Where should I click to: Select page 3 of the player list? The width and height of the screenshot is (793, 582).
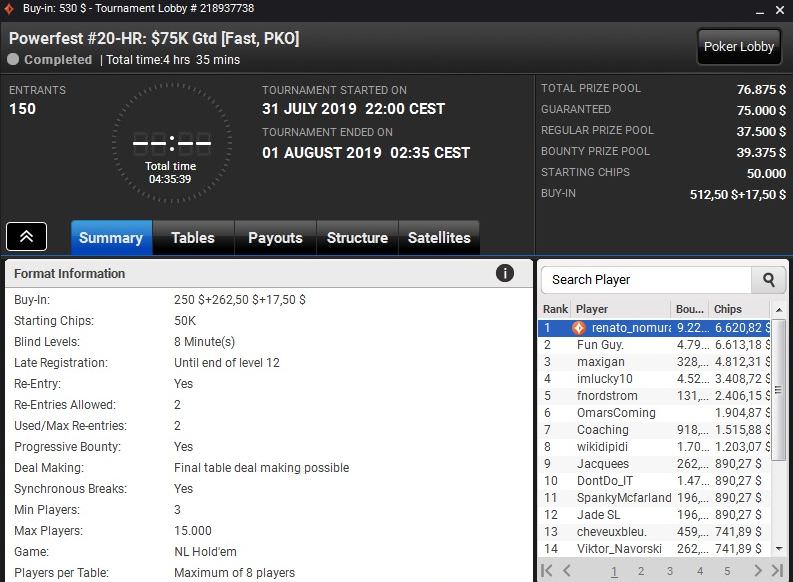tap(670, 571)
